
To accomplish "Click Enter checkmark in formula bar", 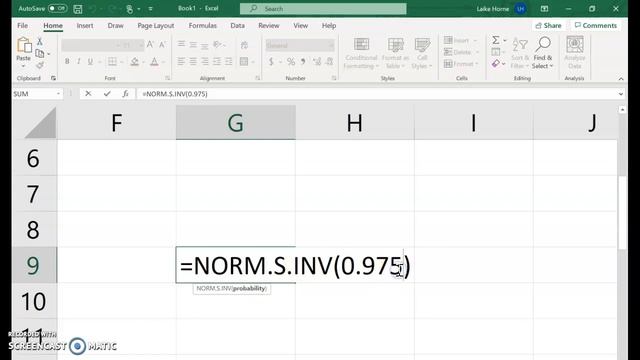I will click(x=107, y=94).
